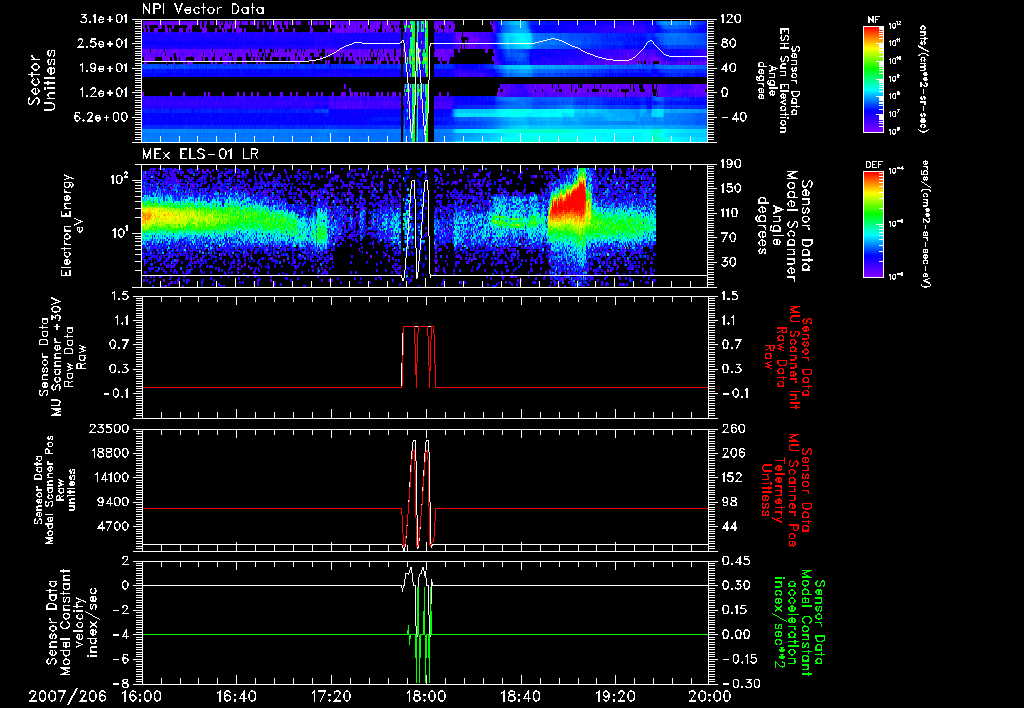Viewport: 1024px width, 708px height.
Task: Click the 'ESH Sun Elevation Angle' axis title
Action: pyautogui.click(x=779, y=80)
